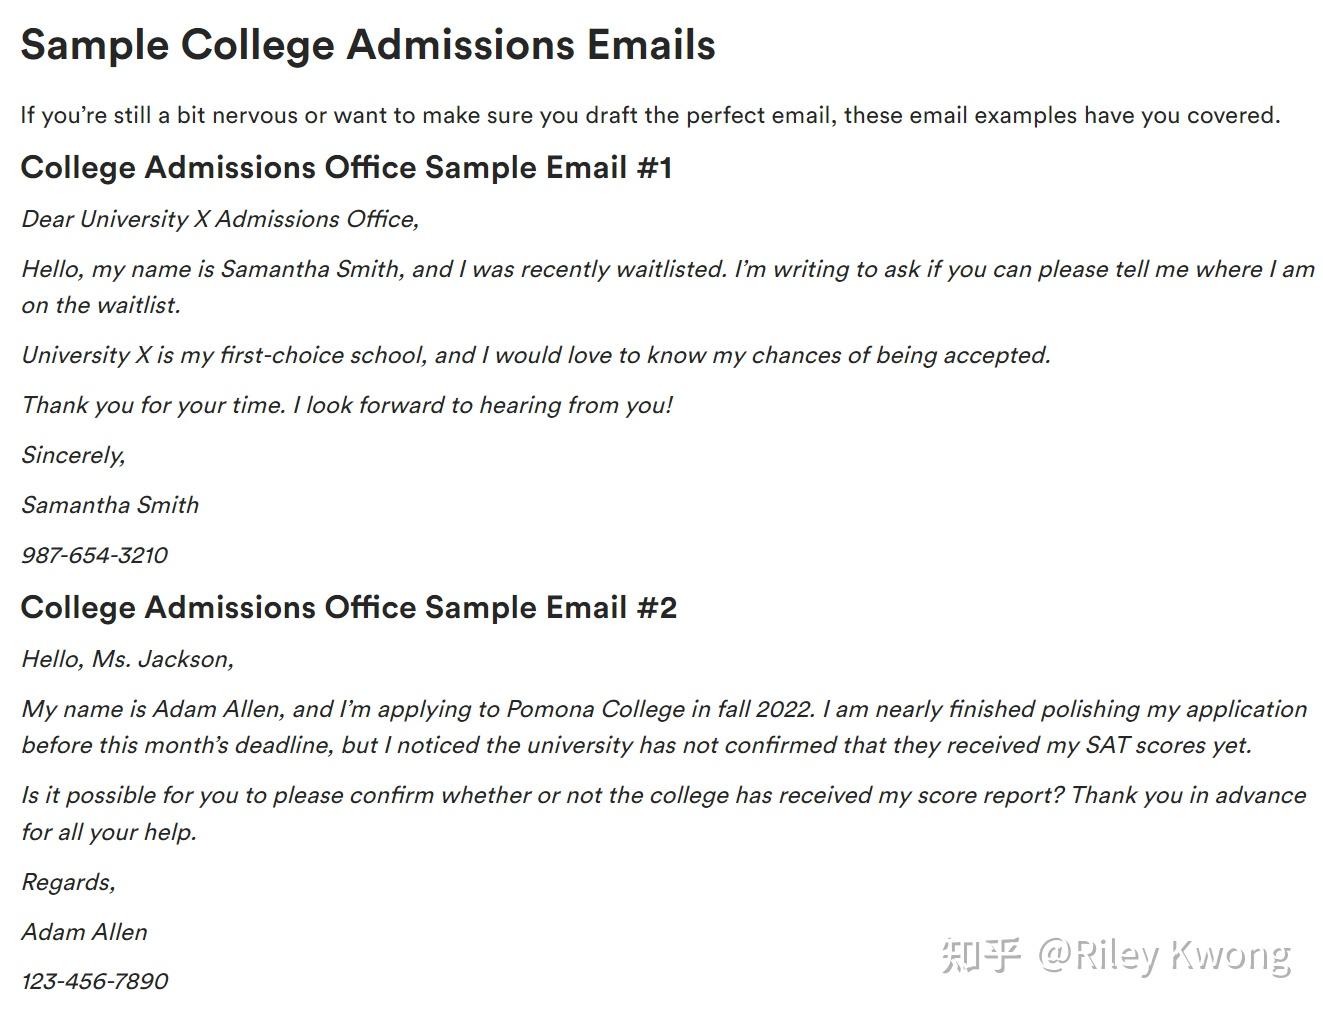The height and width of the screenshot is (1014, 1323).
Task: Click the @Riley Kwong watermark text
Action: coord(1164,955)
